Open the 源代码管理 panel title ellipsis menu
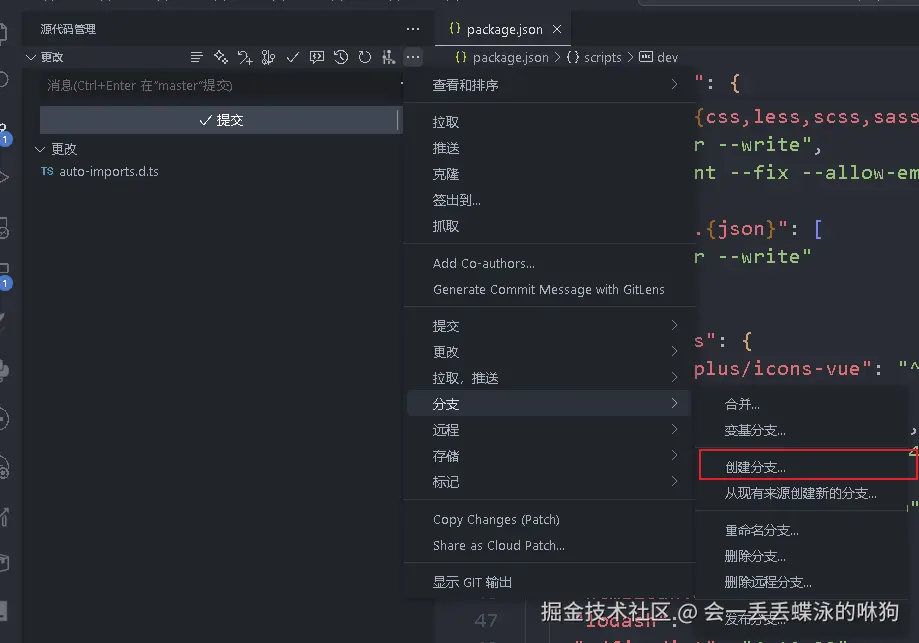Screen dimensions: 919x643 pos(413,29)
